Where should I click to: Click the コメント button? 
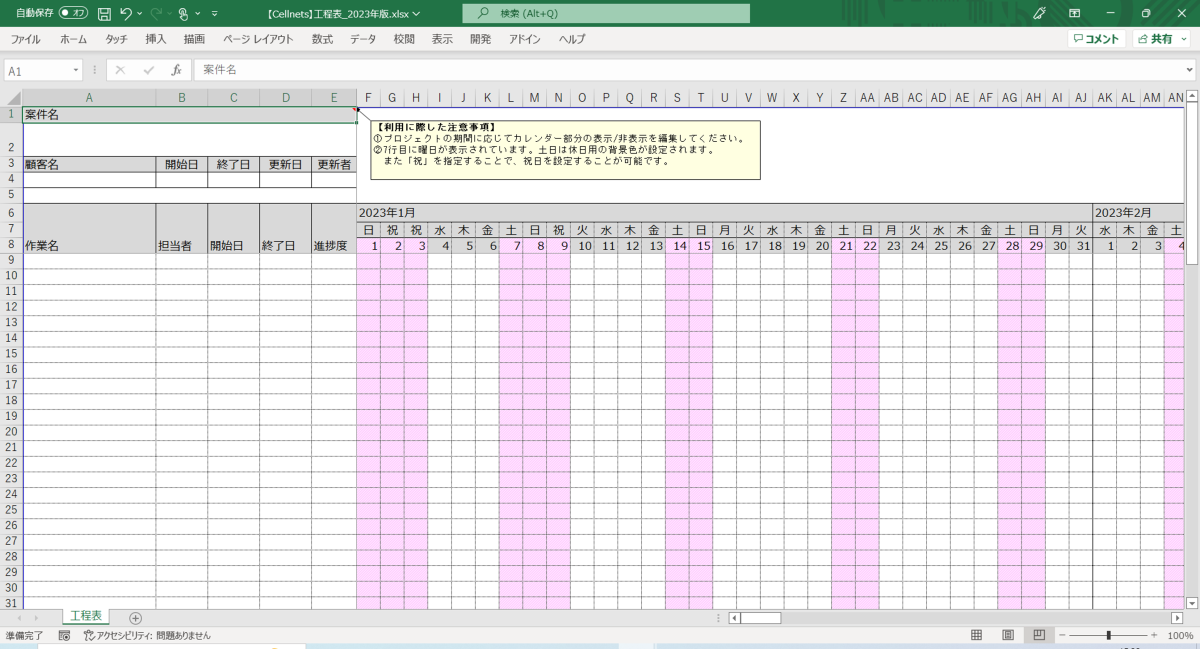pyautogui.click(x=1095, y=39)
